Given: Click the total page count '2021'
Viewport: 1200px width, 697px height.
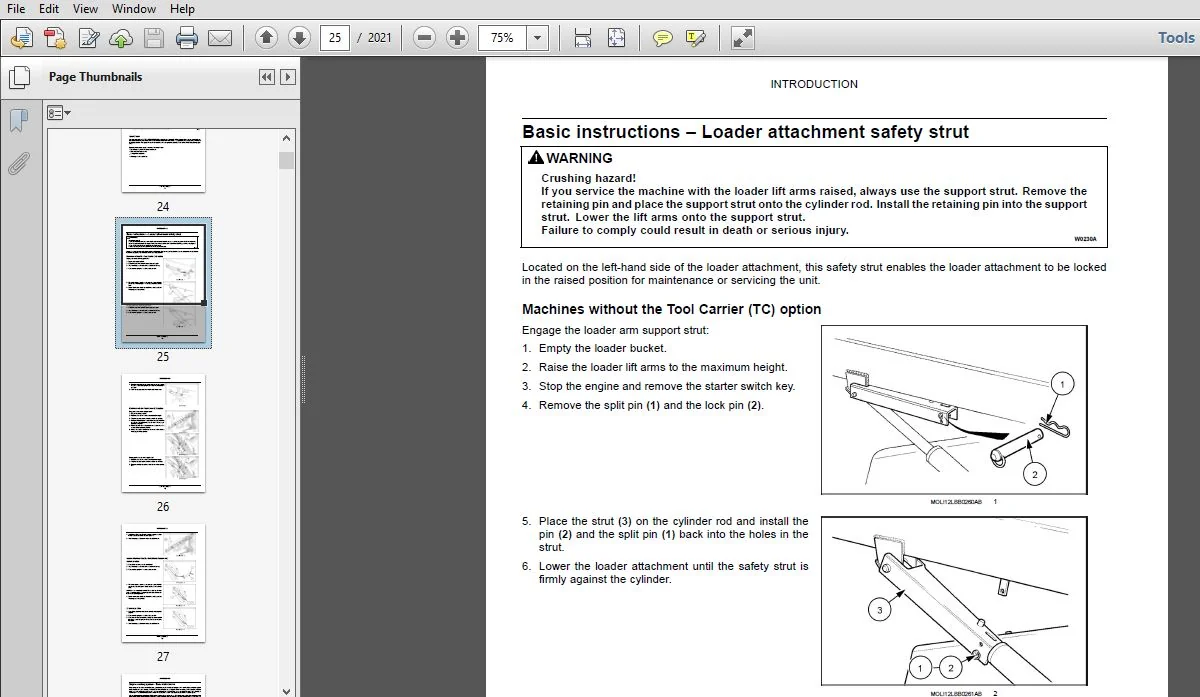Looking at the screenshot, I should pos(380,38).
